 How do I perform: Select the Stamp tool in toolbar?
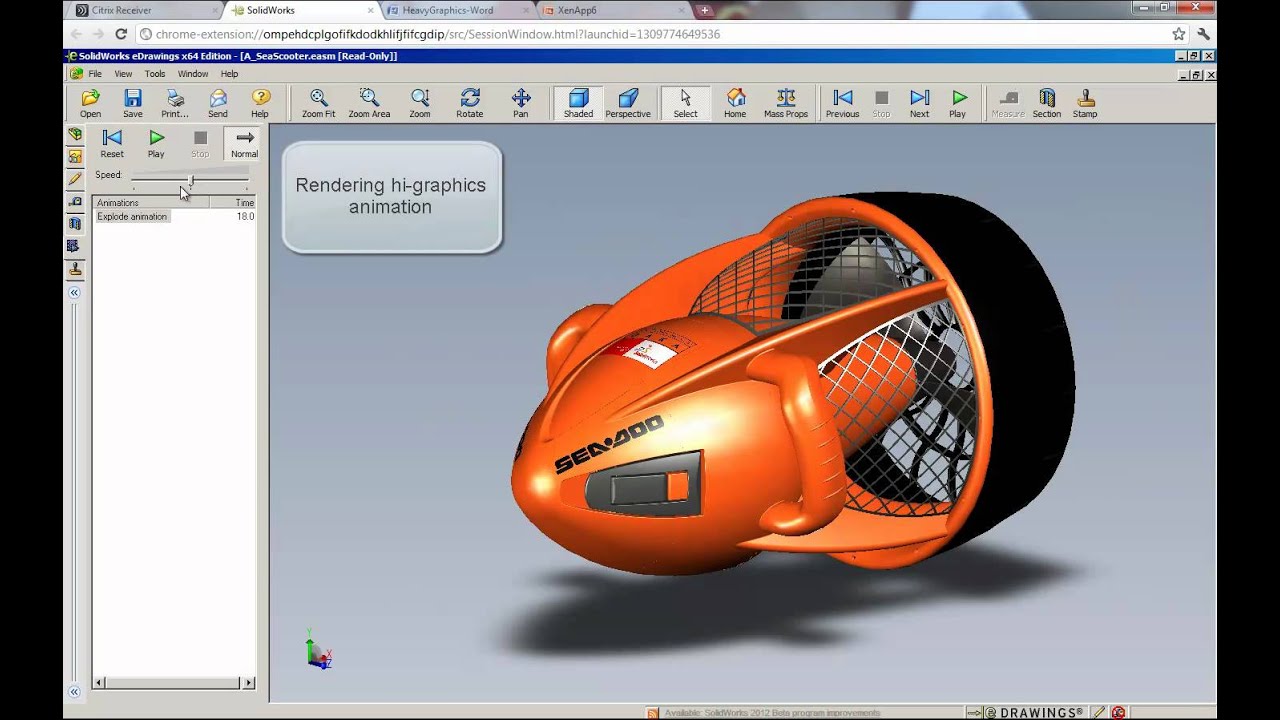pyautogui.click(x=1085, y=103)
